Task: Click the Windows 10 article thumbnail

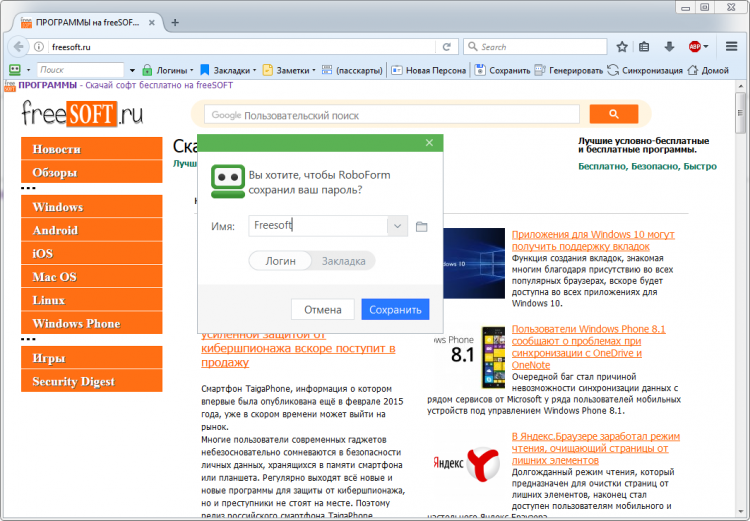Action: pos(474,263)
